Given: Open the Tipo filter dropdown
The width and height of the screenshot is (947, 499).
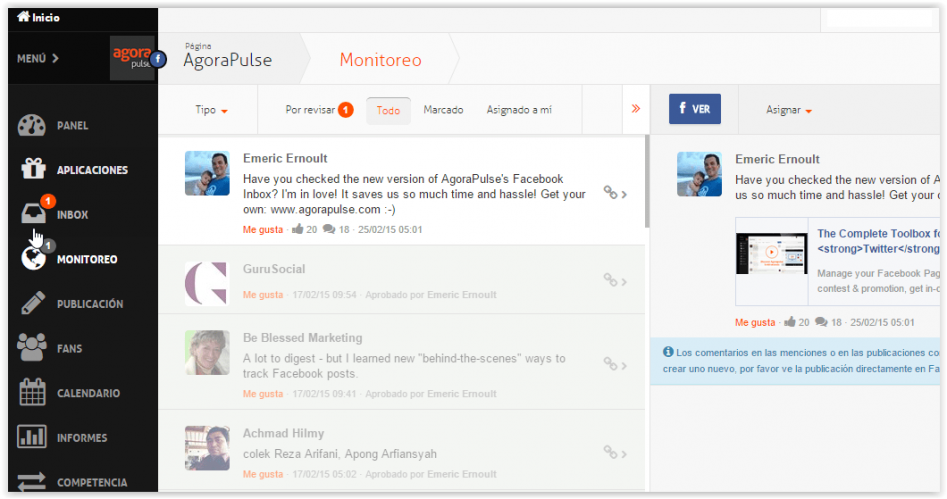Looking at the screenshot, I should tap(211, 110).
